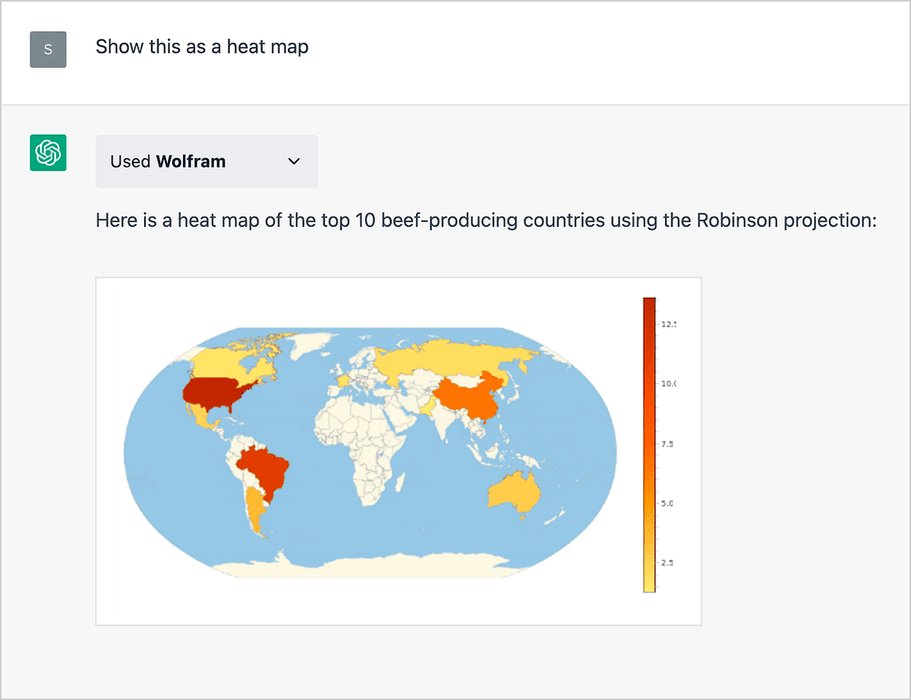Click the user avatar with letter S
Viewport: 911px width, 700px height.
(48, 49)
